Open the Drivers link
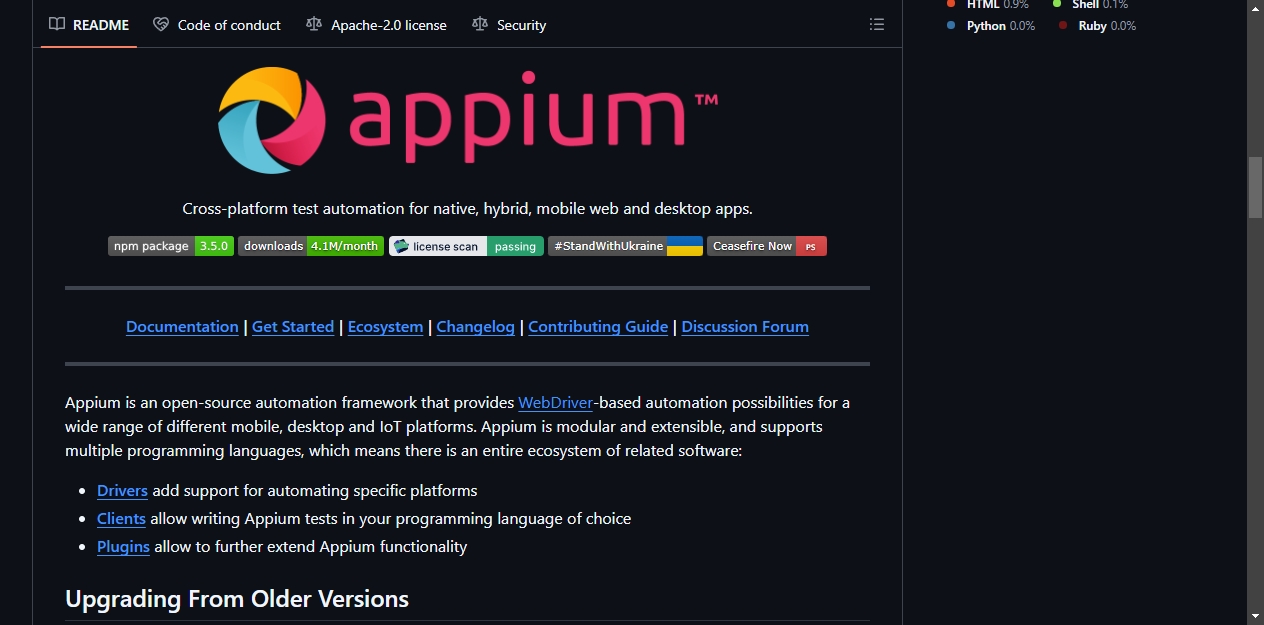 pyautogui.click(x=122, y=491)
